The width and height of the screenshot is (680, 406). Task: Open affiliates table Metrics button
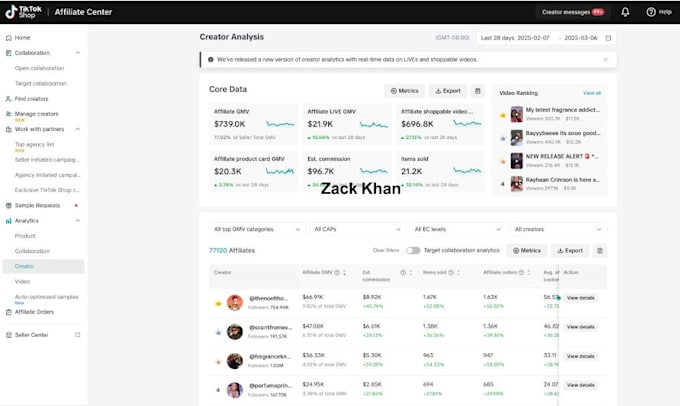click(x=527, y=251)
